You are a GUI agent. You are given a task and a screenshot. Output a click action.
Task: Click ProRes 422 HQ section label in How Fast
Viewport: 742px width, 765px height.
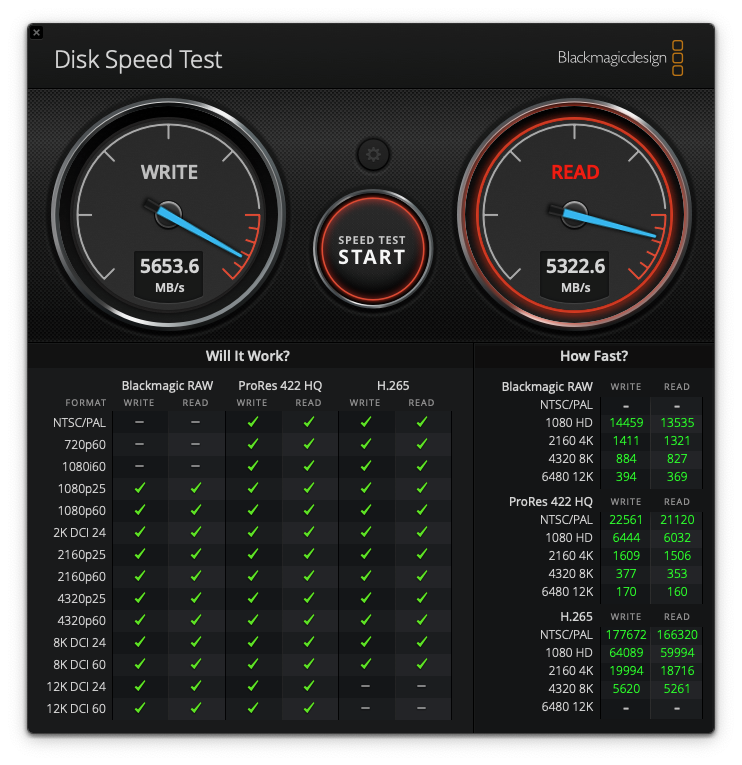(x=551, y=502)
